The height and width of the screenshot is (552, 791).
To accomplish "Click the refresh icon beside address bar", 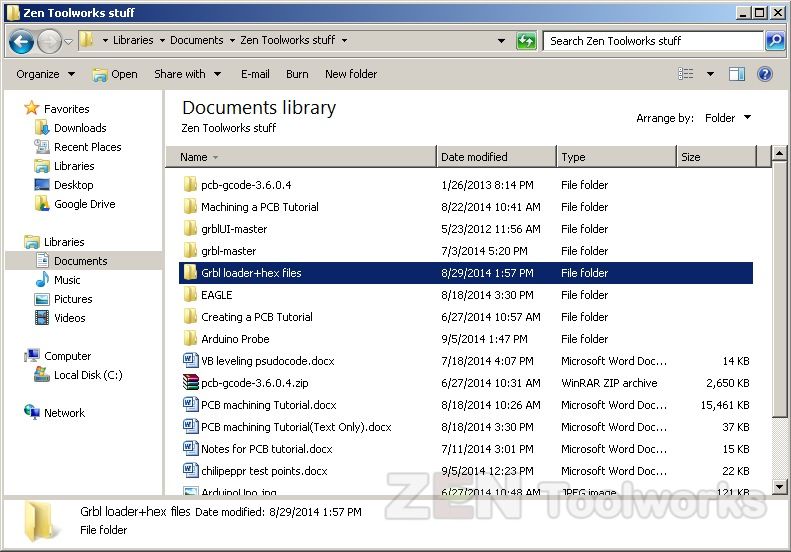I will [x=526, y=41].
